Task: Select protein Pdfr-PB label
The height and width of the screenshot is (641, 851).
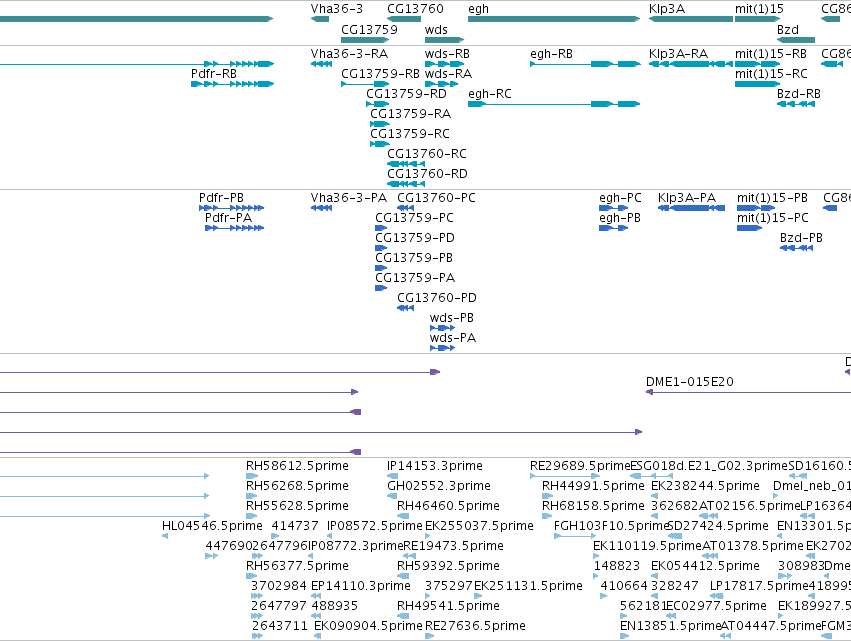Action: (x=221, y=198)
